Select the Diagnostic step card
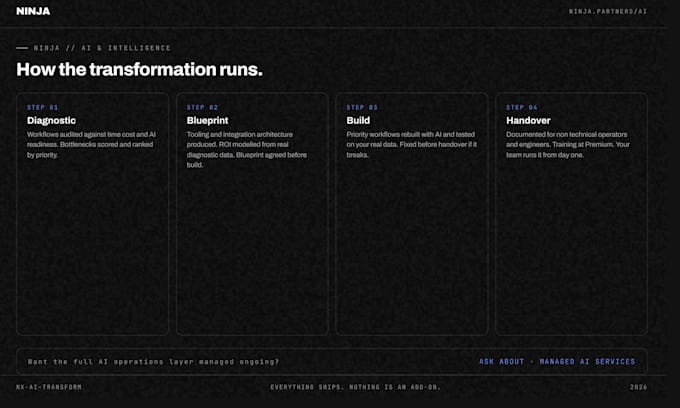The width and height of the screenshot is (680, 408). click(x=92, y=214)
